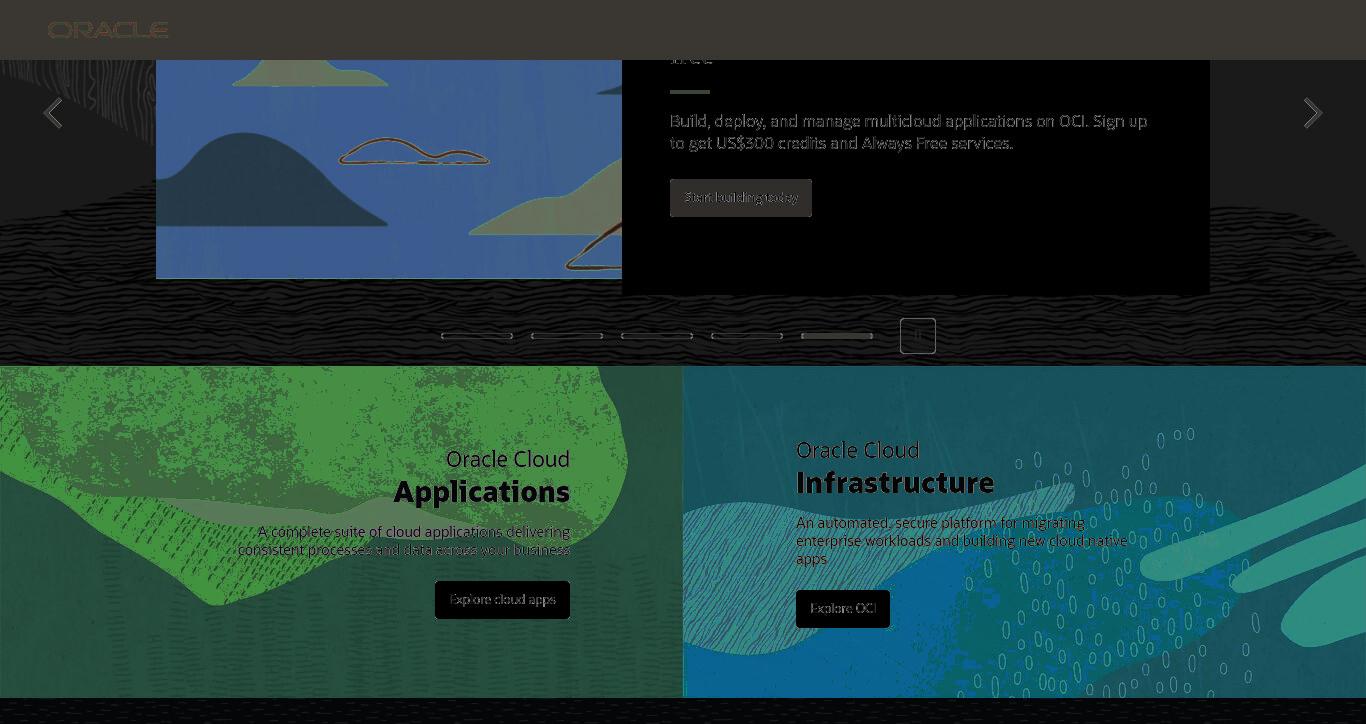Viewport: 1366px width, 724px height.
Task: Select the second carousel slide indicator
Action: 567,336
